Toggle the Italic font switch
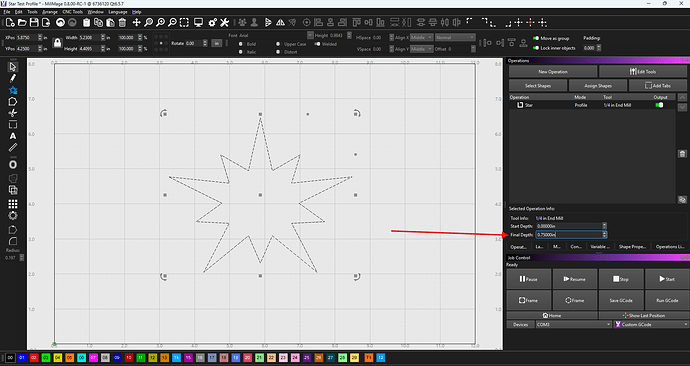Viewport: 690px width, 366px height. 241,52
